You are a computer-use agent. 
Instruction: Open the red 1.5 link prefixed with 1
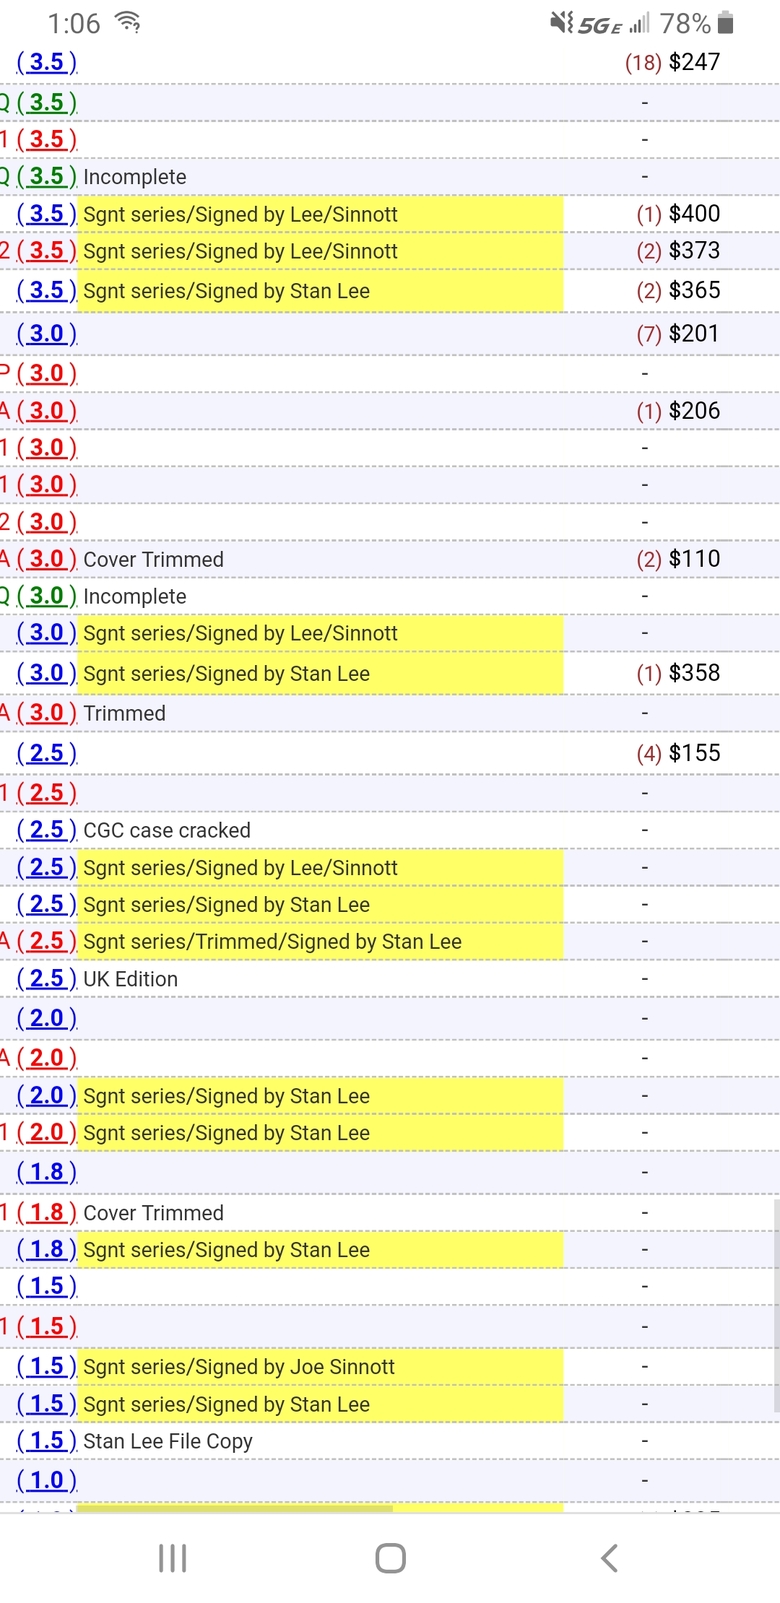[47, 1327]
